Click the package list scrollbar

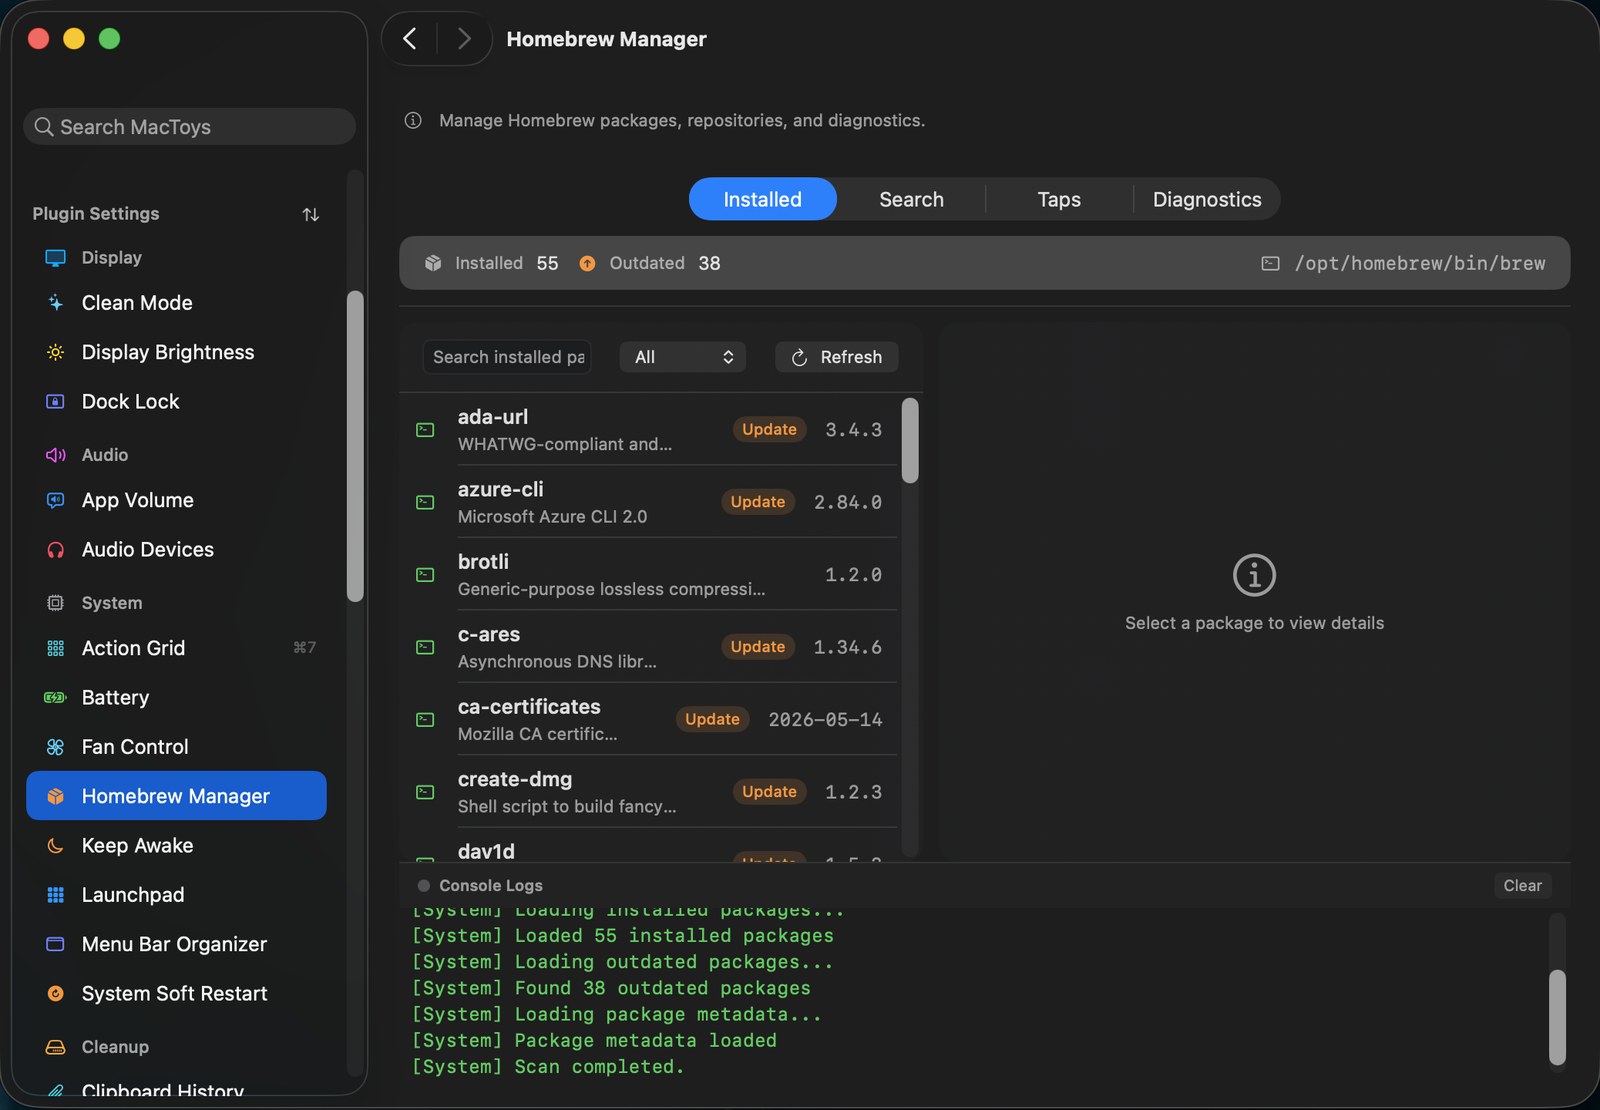point(910,441)
